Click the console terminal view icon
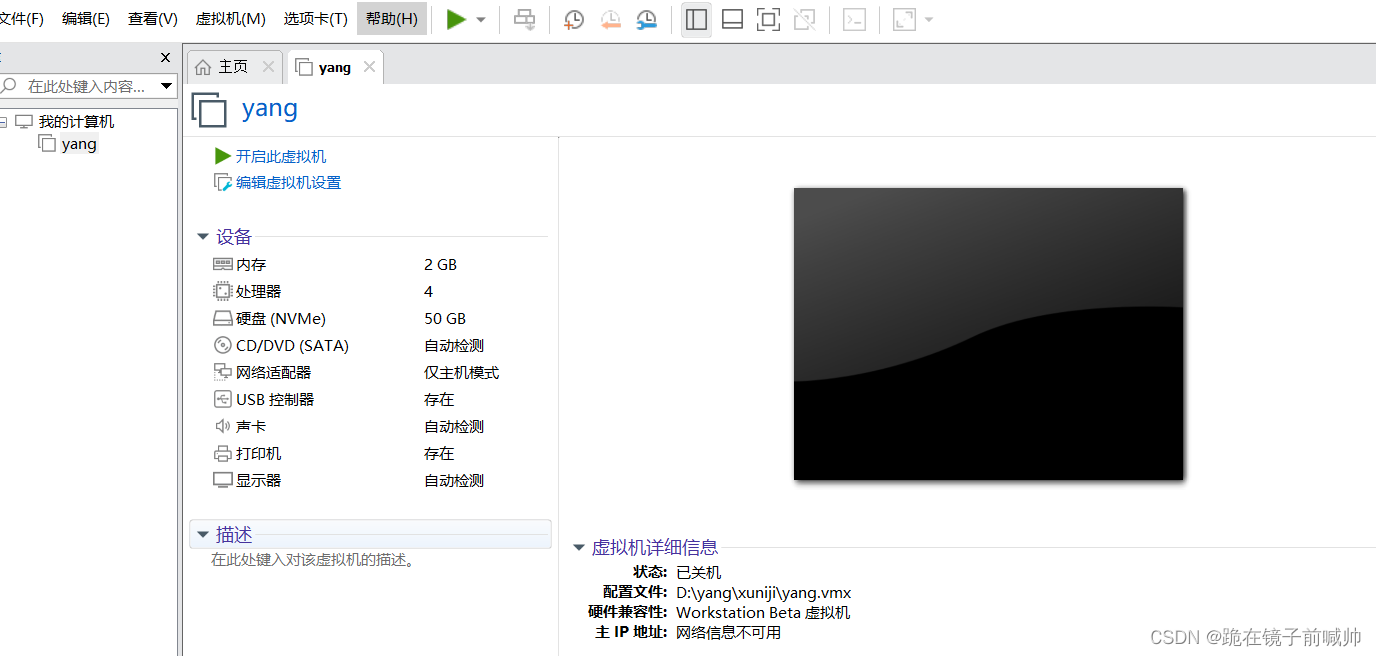Screen dimensions: 1376x656 854,19
